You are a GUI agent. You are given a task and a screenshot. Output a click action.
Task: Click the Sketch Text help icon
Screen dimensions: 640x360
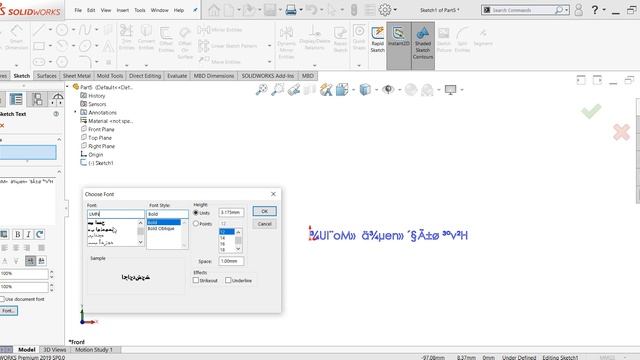[56, 114]
